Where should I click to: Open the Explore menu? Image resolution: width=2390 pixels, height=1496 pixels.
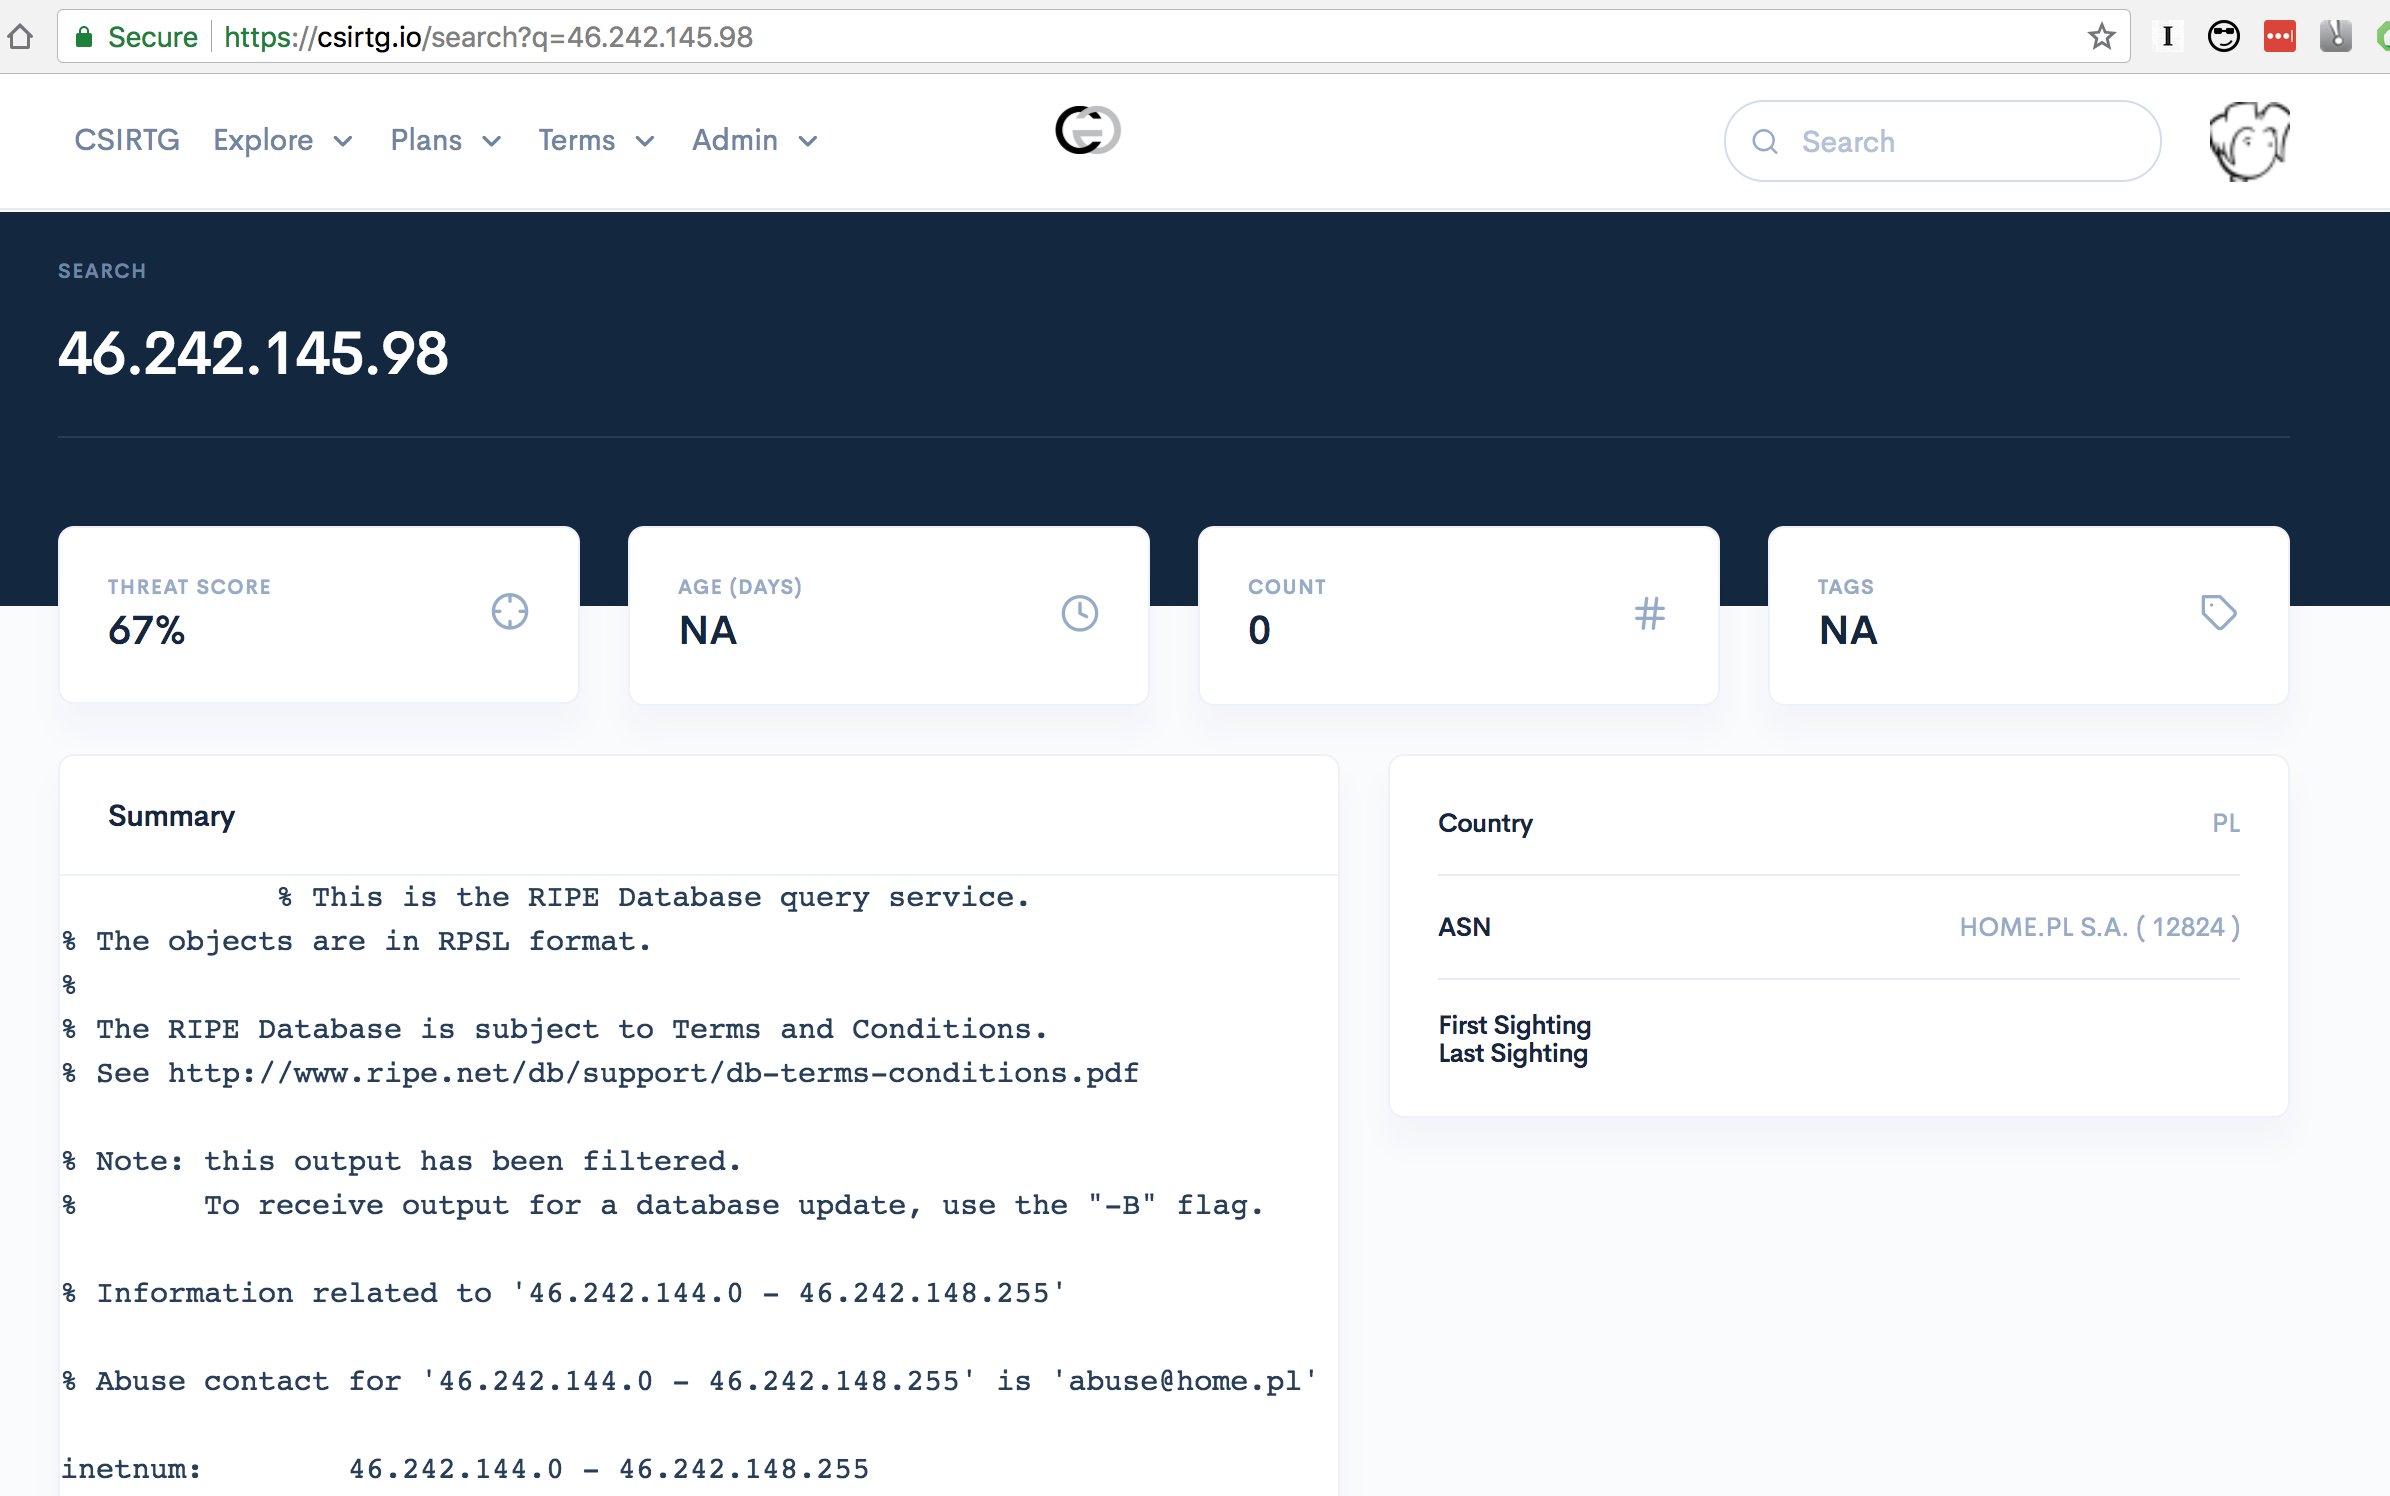click(x=263, y=140)
